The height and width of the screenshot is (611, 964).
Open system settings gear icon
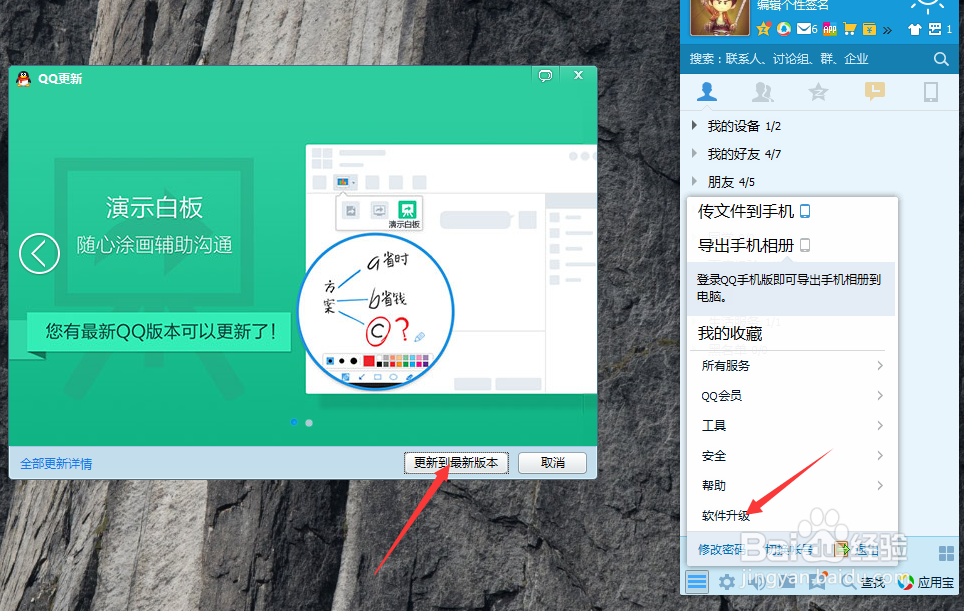point(727,582)
